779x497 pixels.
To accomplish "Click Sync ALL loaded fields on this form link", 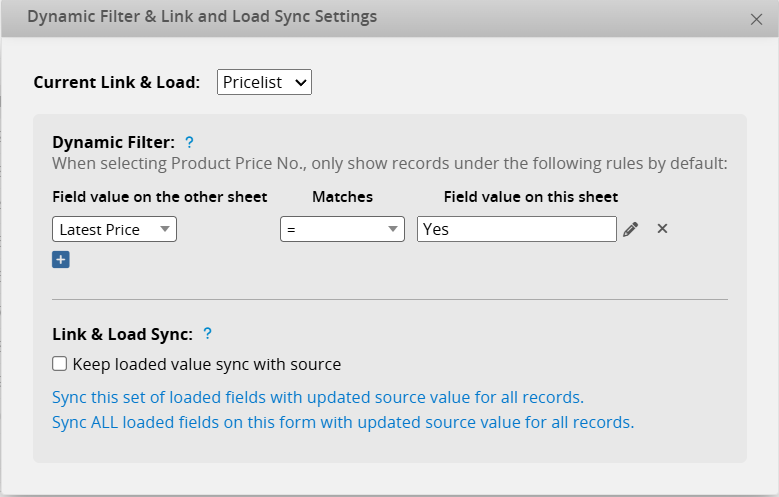I will pos(342,422).
